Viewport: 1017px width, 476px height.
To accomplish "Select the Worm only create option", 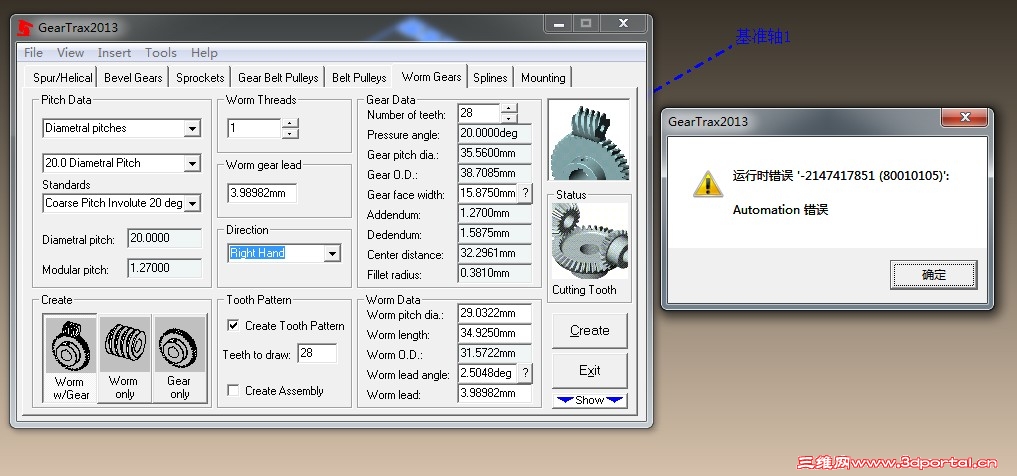I will 125,359.
